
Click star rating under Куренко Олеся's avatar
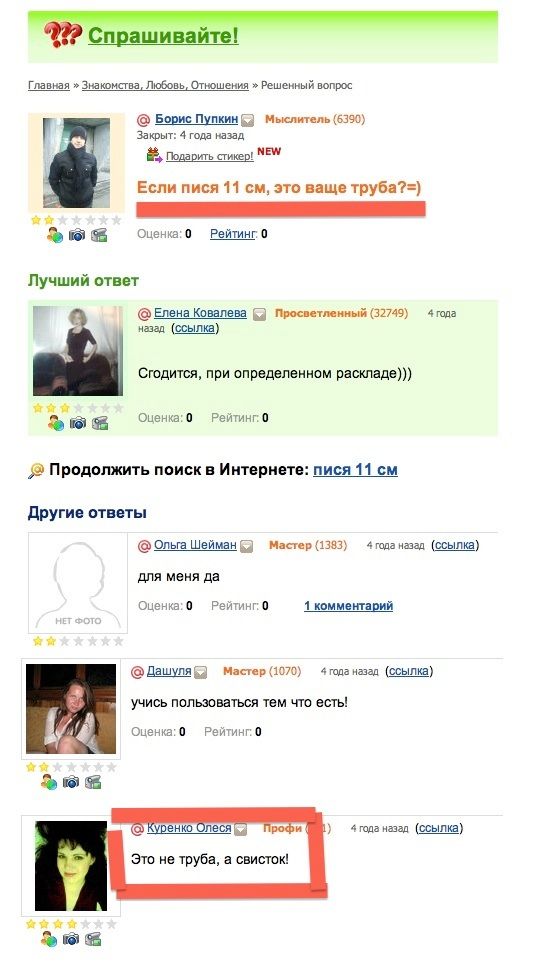tap(71, 923)
